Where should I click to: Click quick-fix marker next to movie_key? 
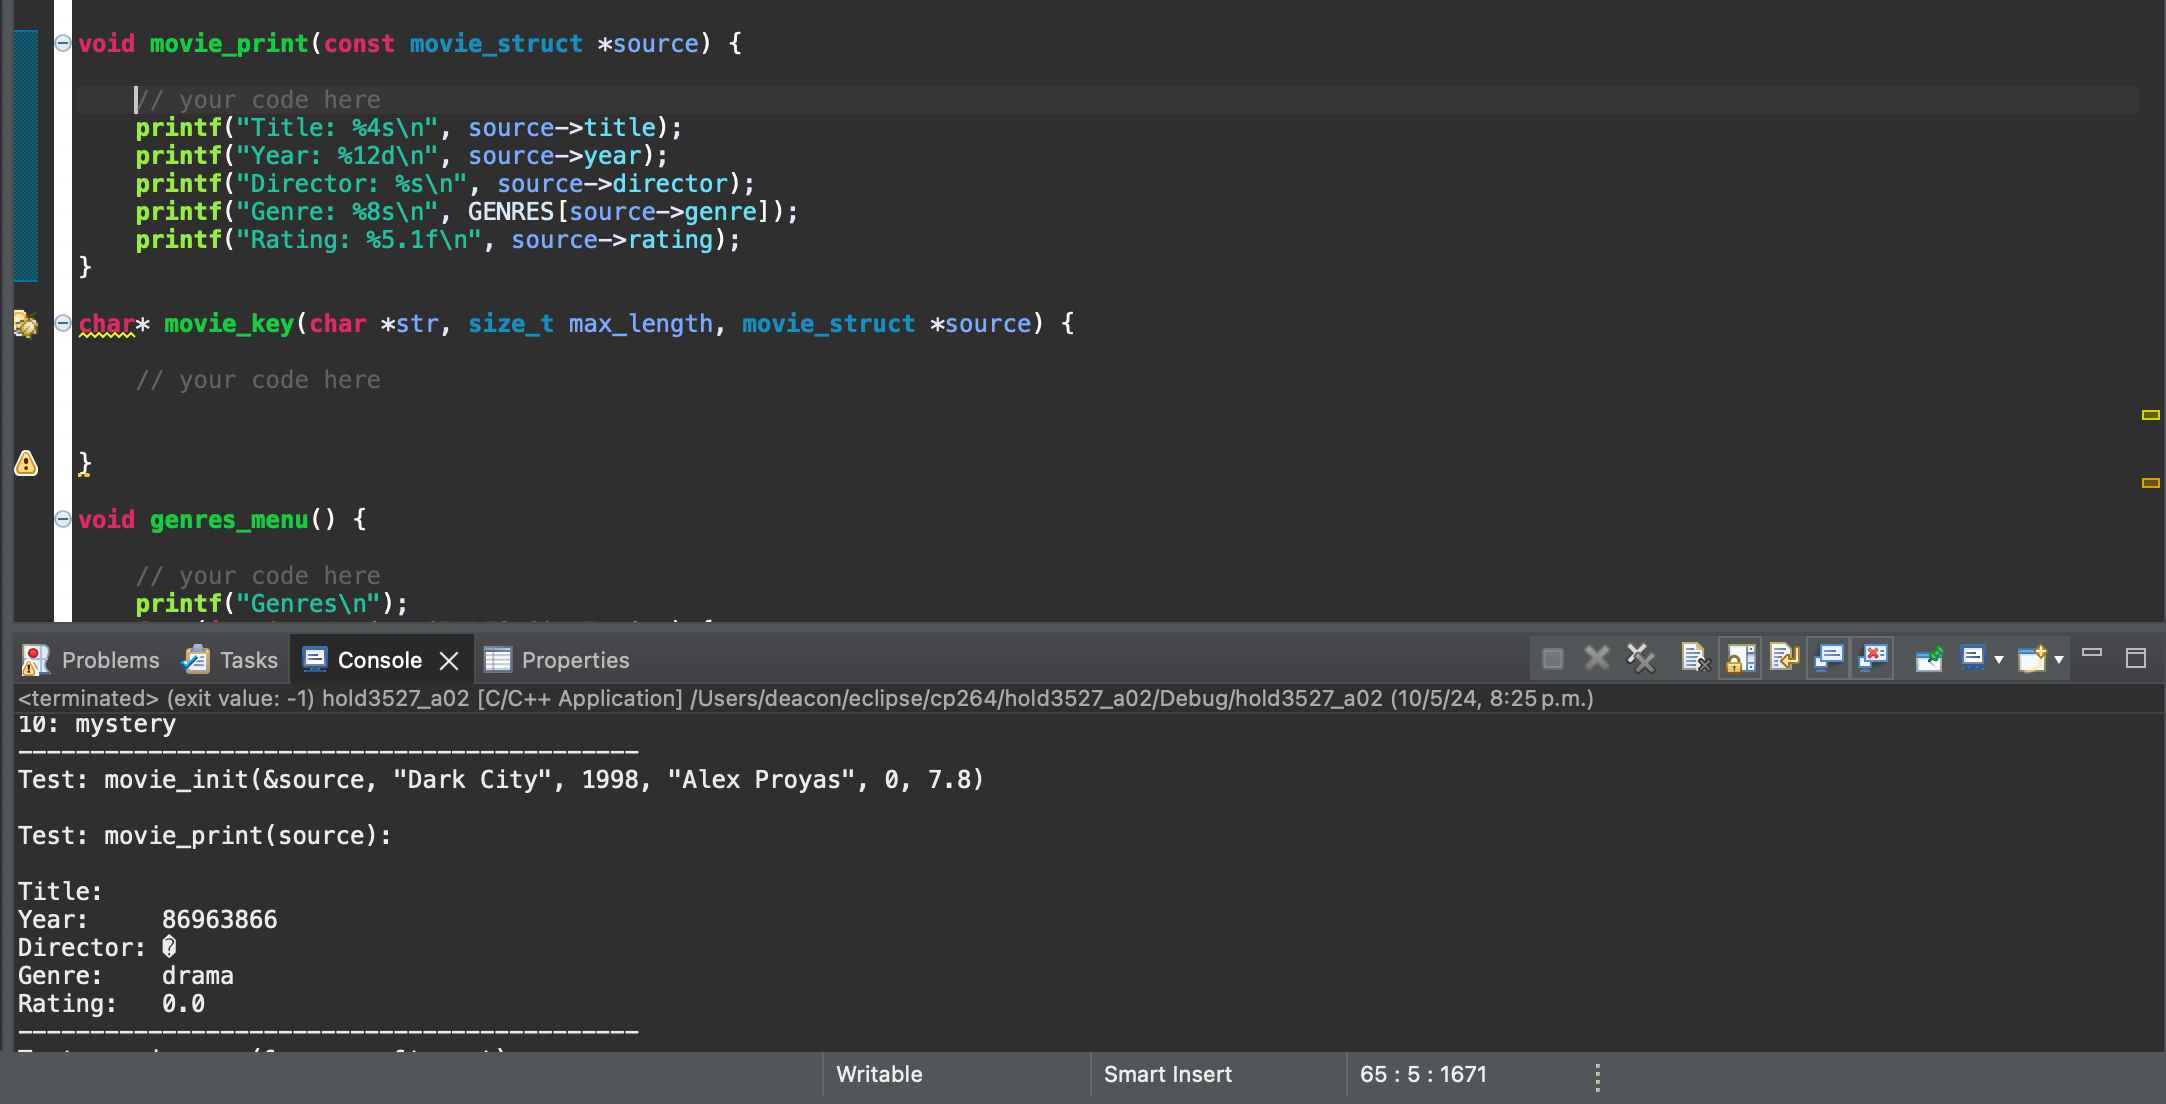coord(26,324)
